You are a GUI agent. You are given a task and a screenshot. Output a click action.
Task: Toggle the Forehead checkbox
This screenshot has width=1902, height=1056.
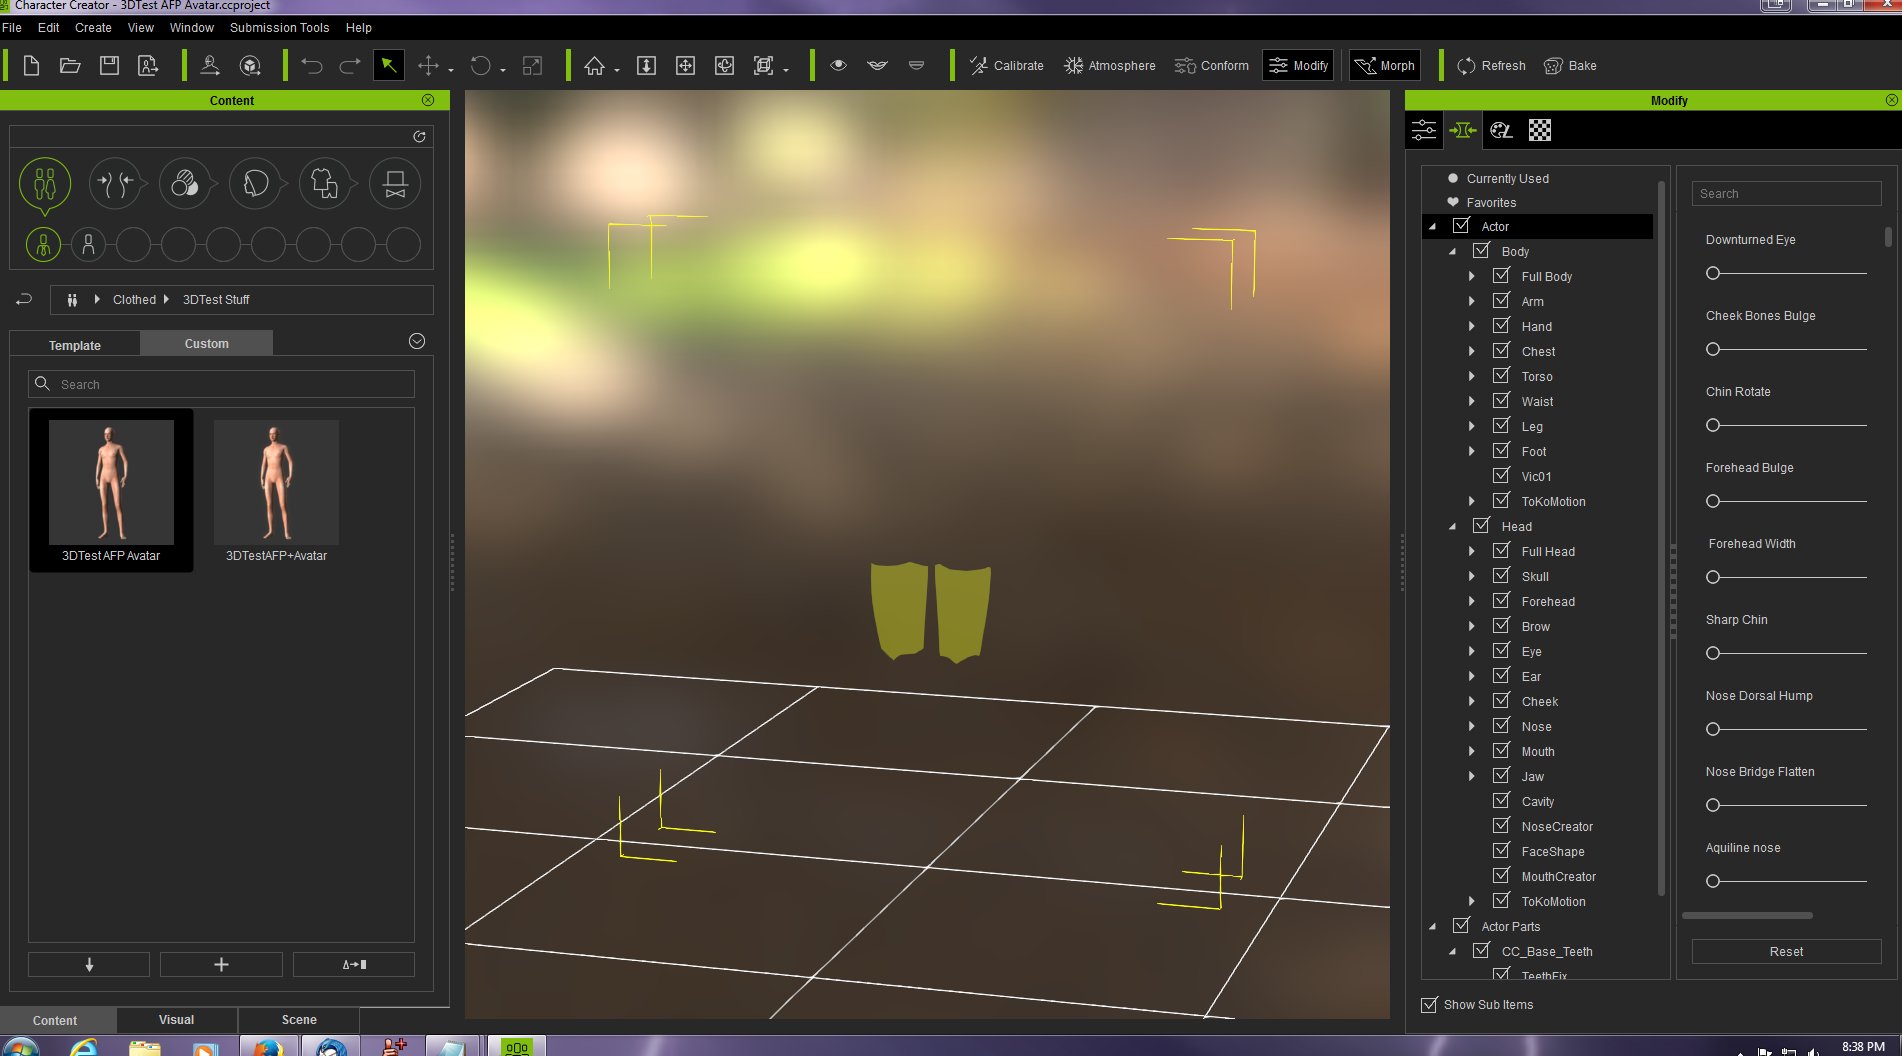(1501, 601)
